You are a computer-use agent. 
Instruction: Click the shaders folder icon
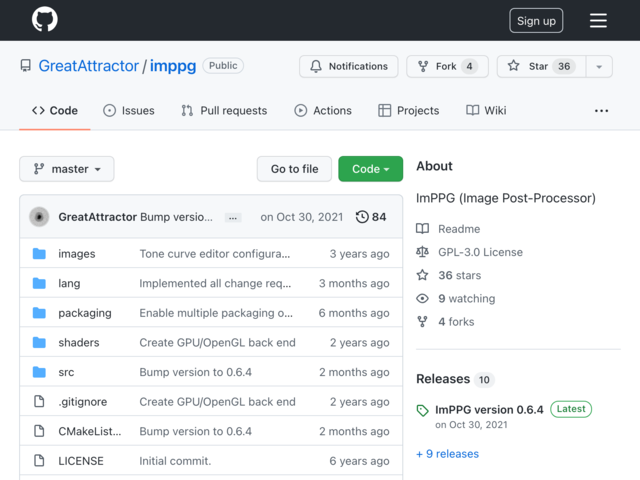[39, 342]
